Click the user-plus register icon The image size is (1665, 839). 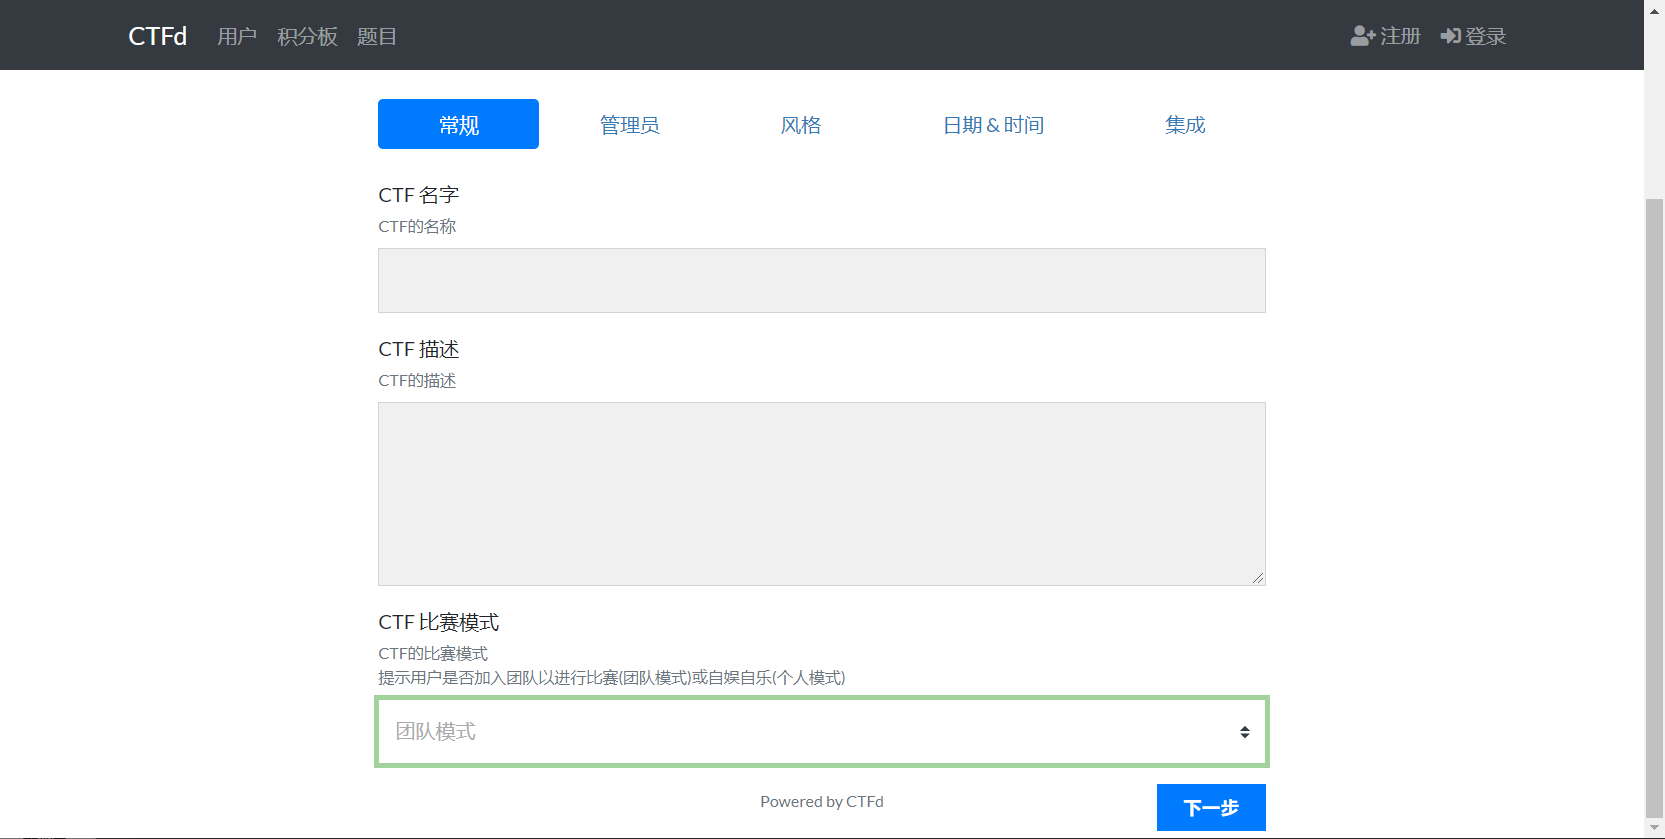click(1362, 36)
